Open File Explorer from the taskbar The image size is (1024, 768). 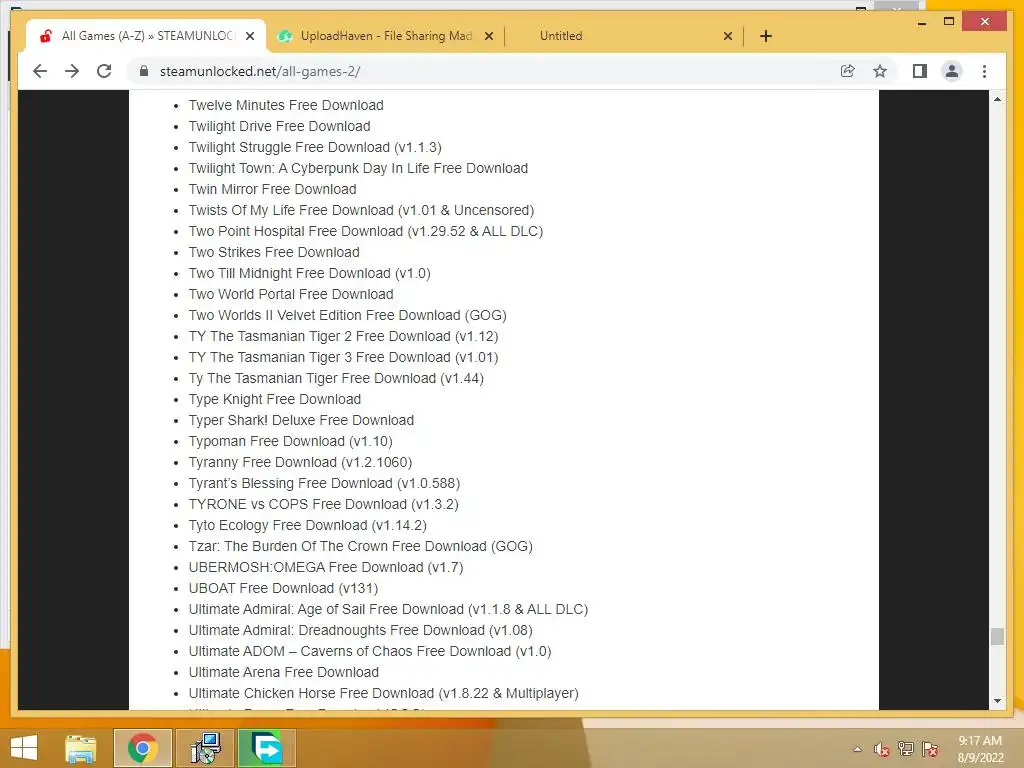pyautogui.click(x=80, y=748)
